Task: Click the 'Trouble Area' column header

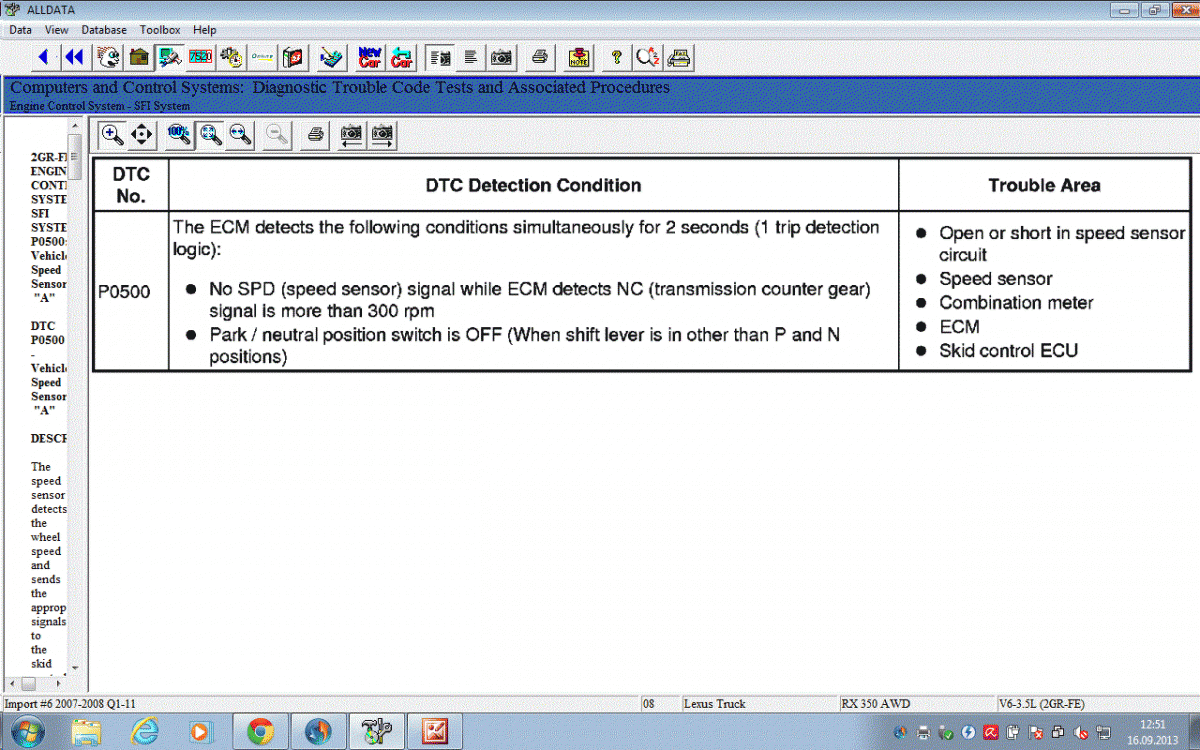Action: pyautogui.click(x=1044, y=185)
